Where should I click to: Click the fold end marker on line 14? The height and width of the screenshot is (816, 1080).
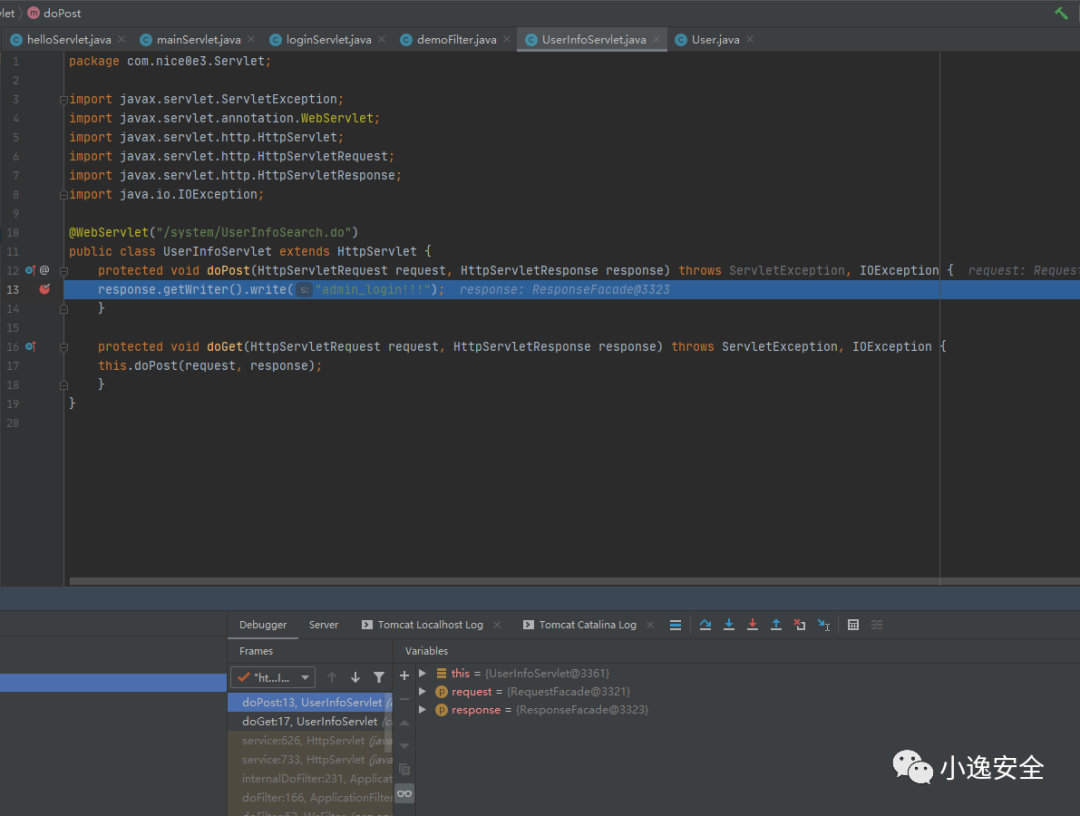point(63,309)
